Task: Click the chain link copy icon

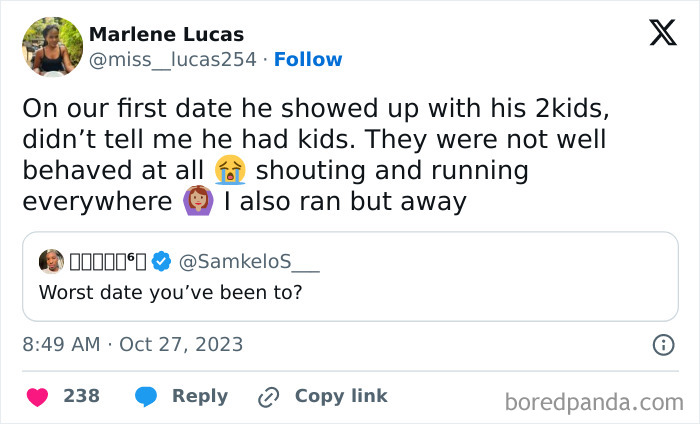Action: tap(268, 396)
